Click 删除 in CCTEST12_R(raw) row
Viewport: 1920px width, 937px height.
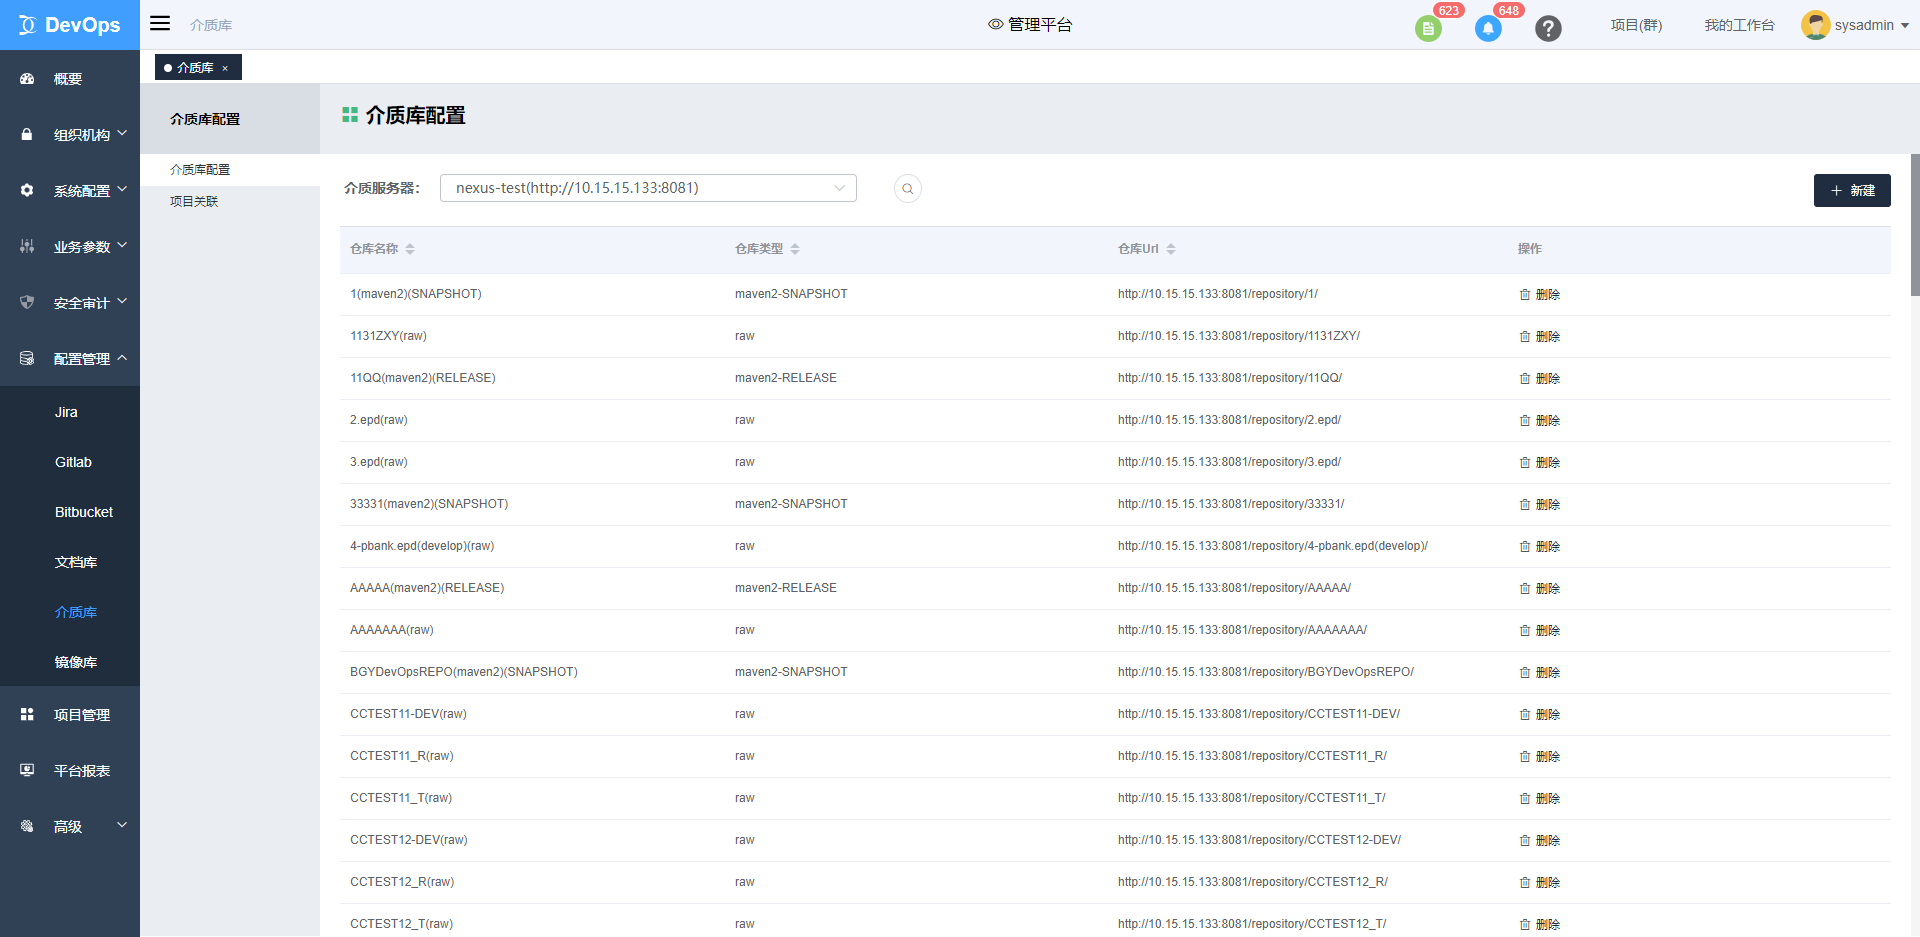coord(1548,883)
